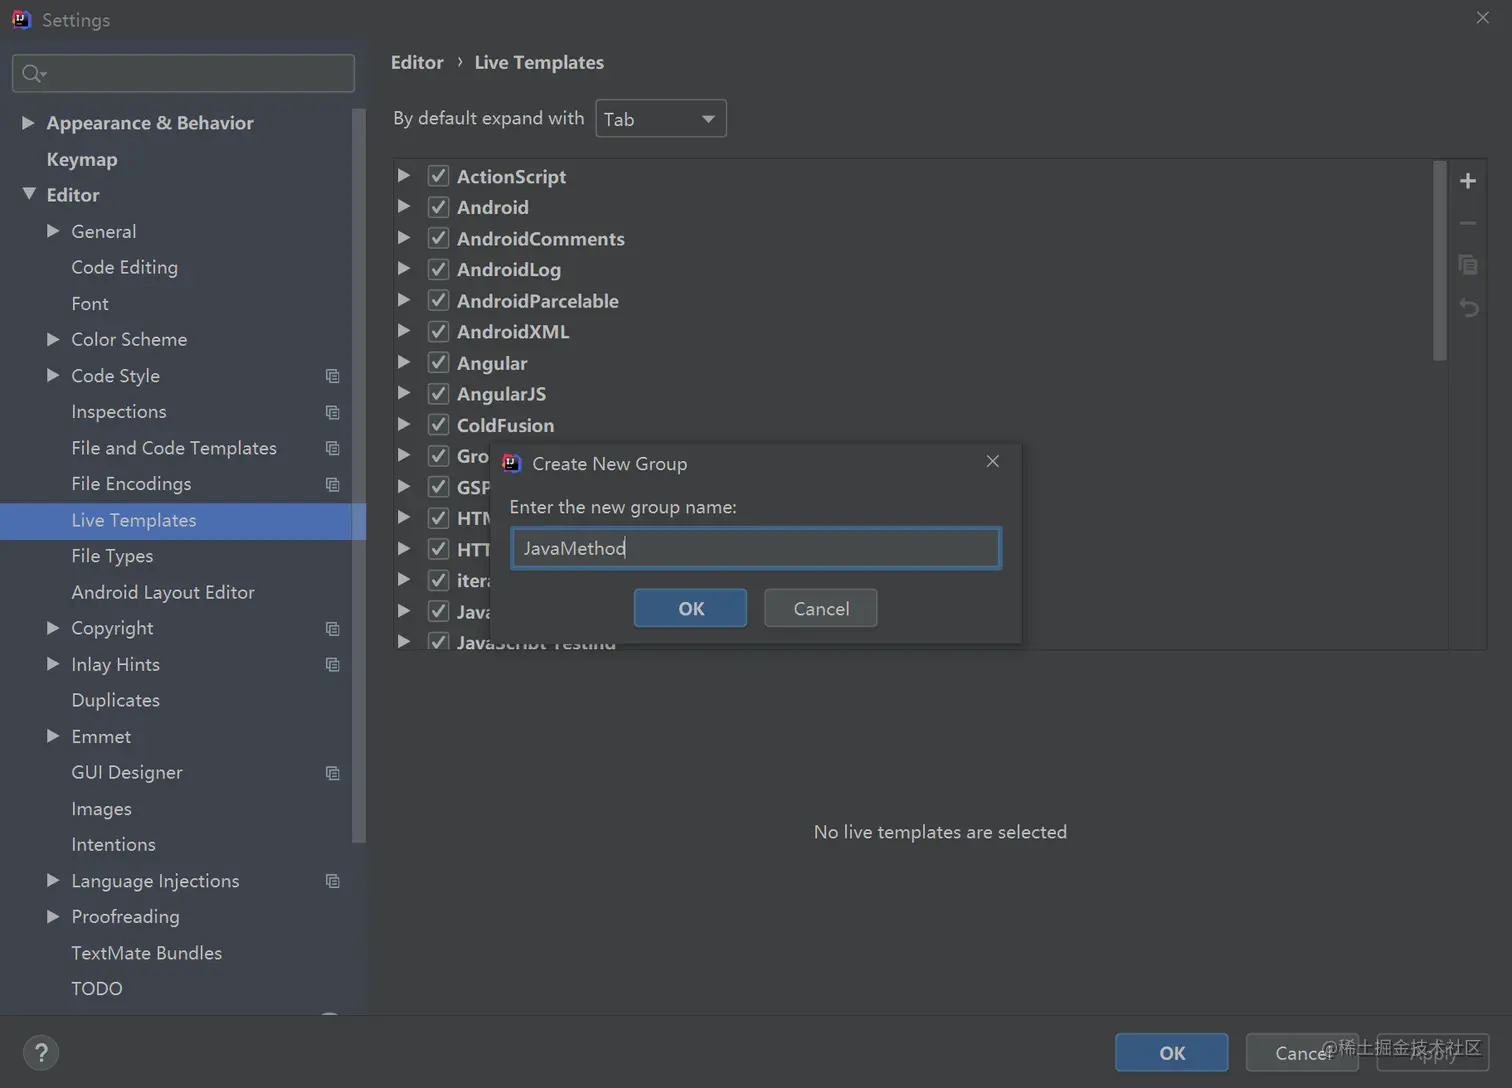Disable the ColdFusion template group checkbox
The width and height of the screenshot is (1512, 1088).
pyautogui.click(x=438, y=425)
